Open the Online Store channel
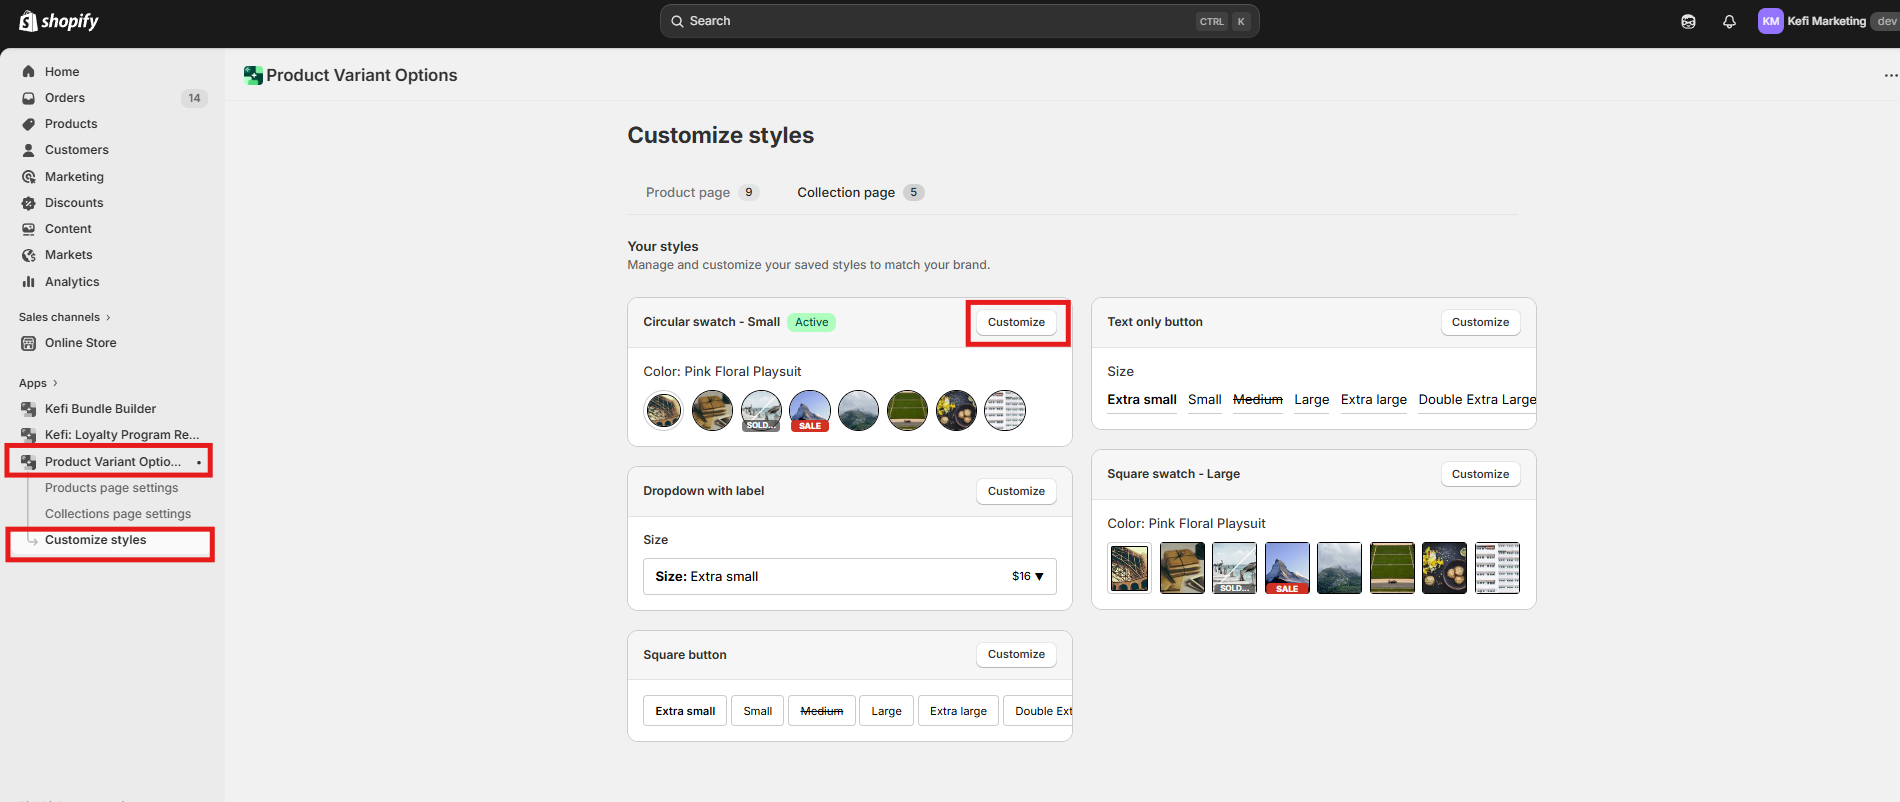 80,343
